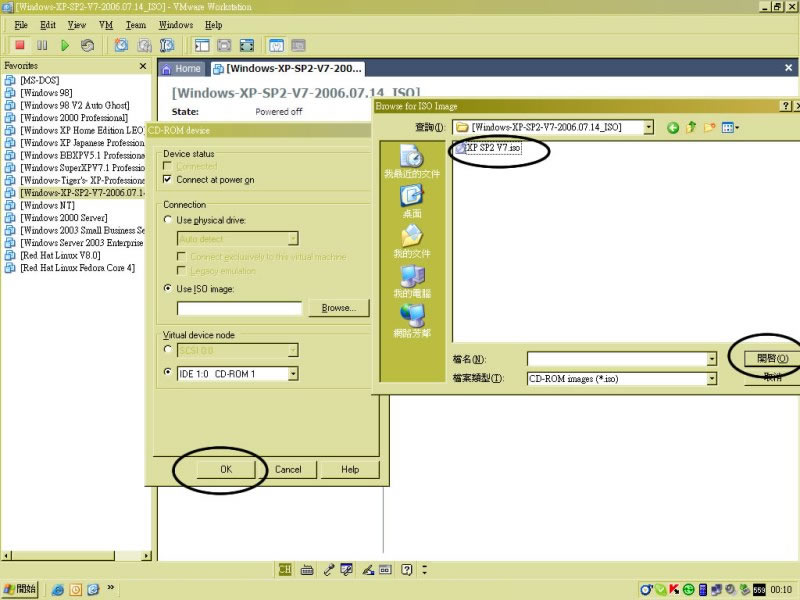The image size is (800, 600).
Task: Click the Up One Level folder icon
Action: (x=691, y=127)
